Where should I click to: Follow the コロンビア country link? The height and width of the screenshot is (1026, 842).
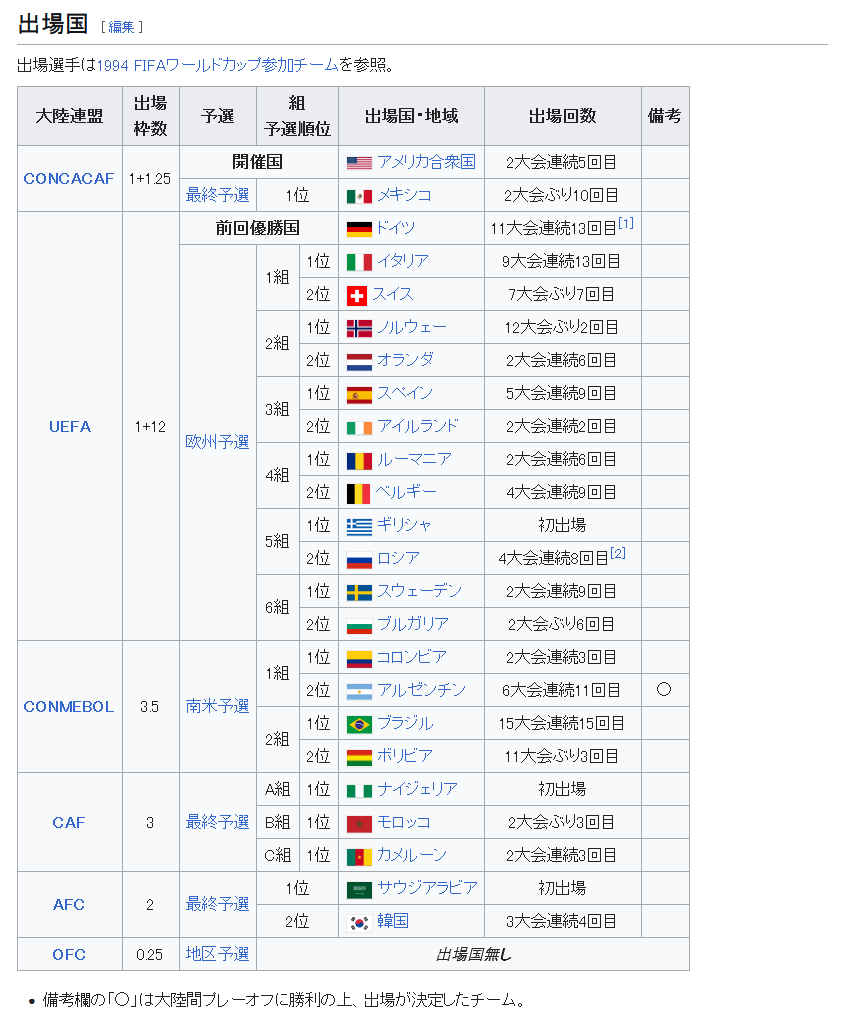tap(412, 656)
